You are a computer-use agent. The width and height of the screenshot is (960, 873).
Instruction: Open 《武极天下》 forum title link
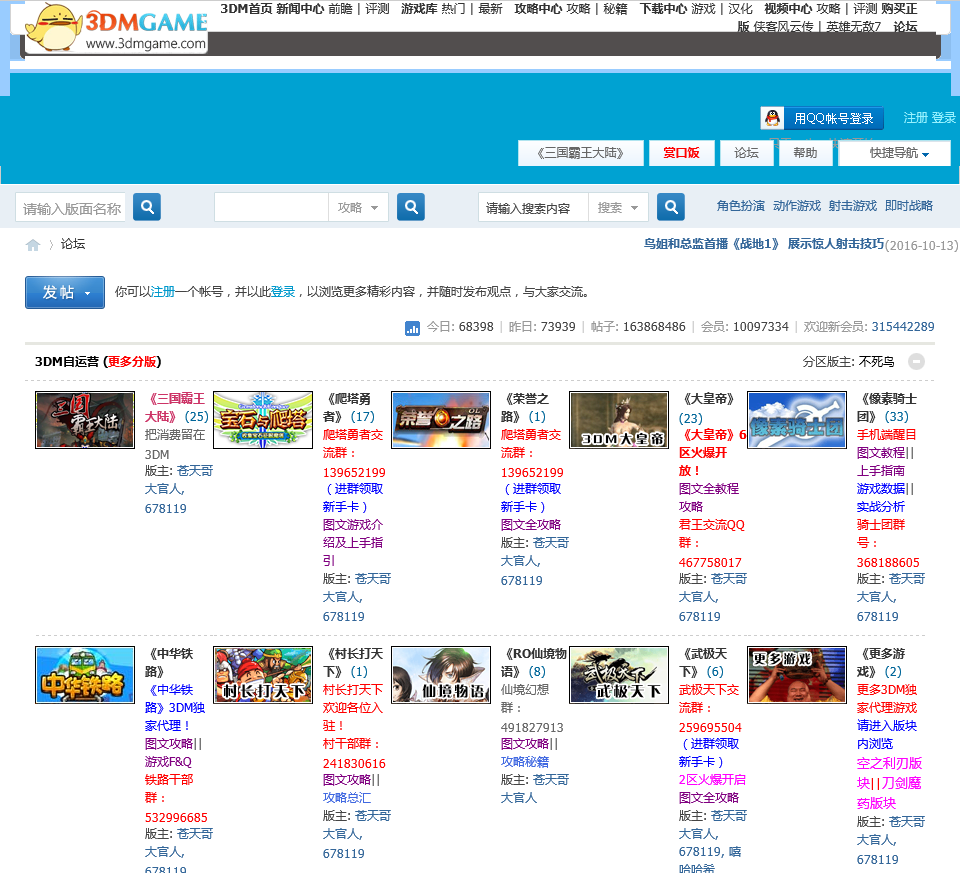coord(703,662)
